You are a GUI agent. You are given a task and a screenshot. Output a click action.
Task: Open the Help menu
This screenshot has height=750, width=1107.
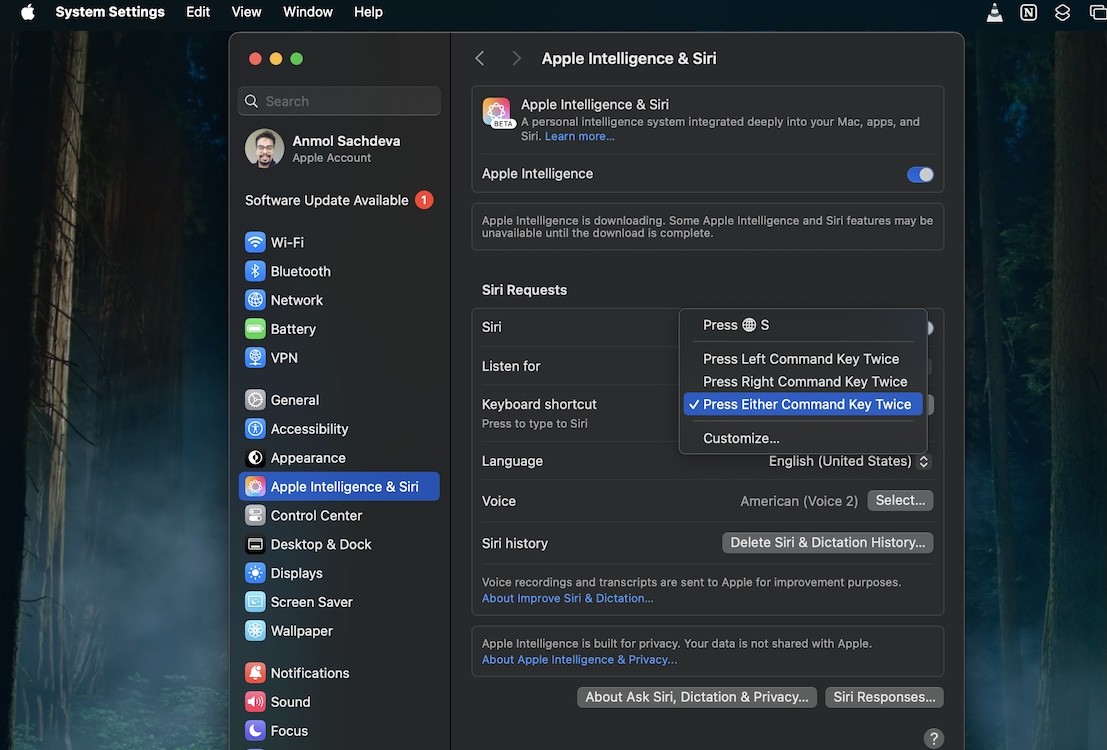368,12
